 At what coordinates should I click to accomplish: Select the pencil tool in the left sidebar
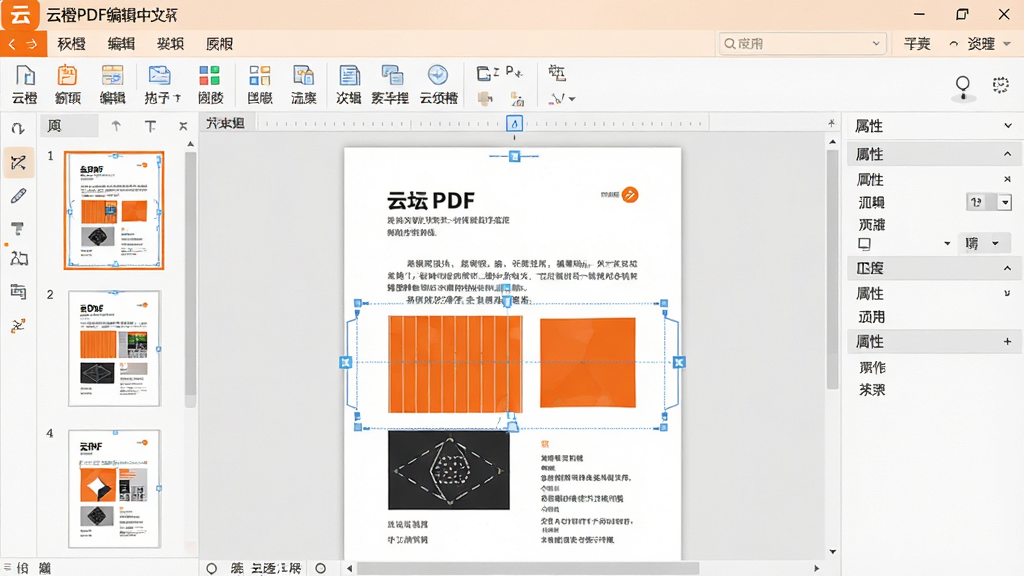(x=18, y=196)
